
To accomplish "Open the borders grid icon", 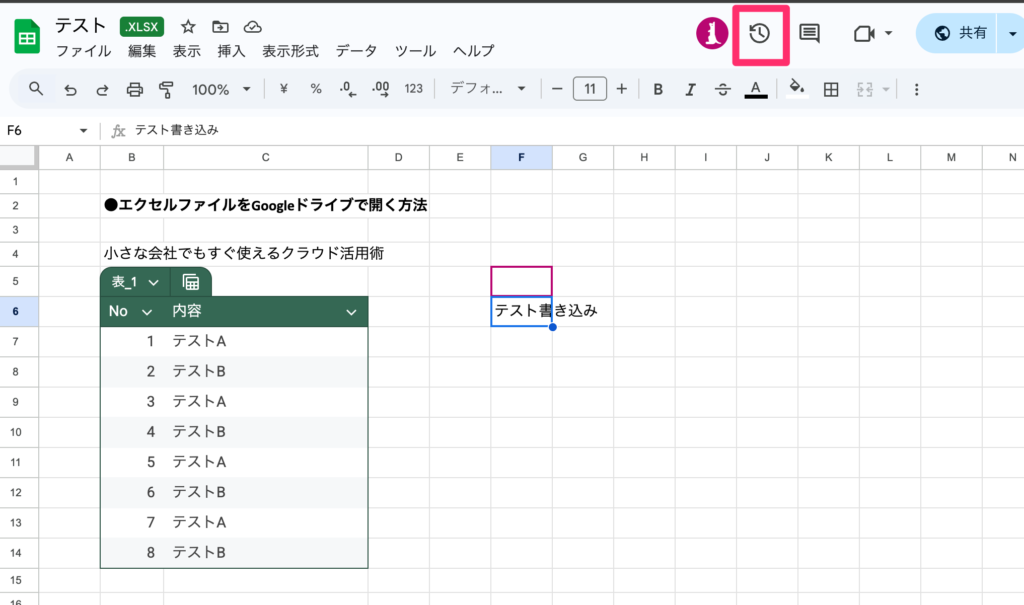I will pyautogui.click(x=830, y=89).
